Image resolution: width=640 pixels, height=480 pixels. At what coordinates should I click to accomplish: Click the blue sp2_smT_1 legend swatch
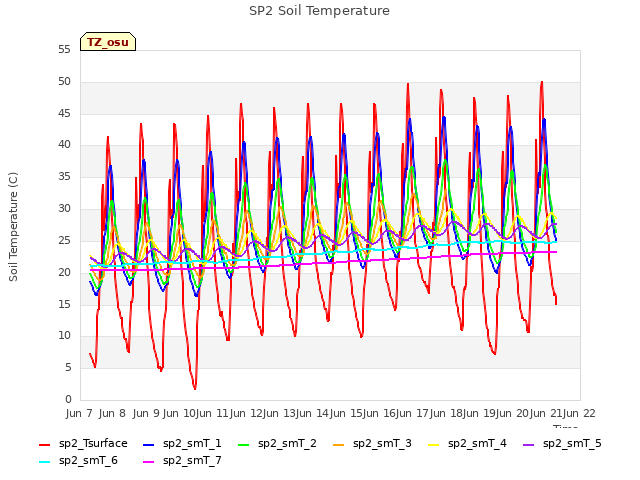click(x=149, y=444)
